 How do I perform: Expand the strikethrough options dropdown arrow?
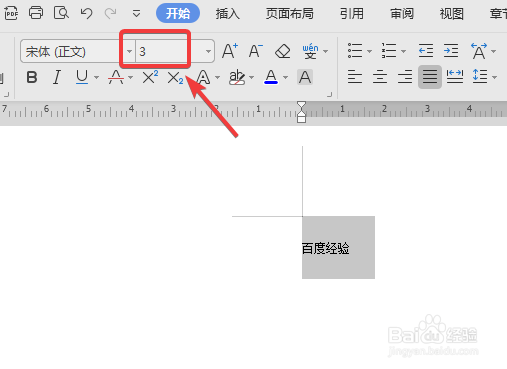click(130, 78)
